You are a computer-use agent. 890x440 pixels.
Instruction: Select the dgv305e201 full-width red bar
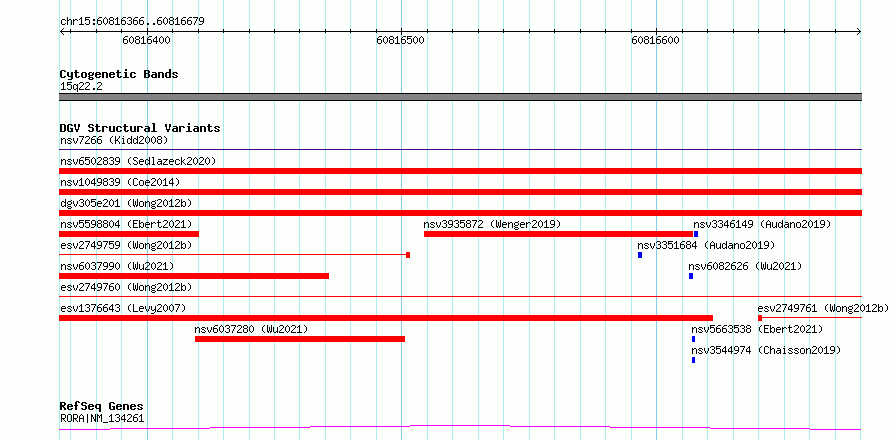[x=460, y=213]
